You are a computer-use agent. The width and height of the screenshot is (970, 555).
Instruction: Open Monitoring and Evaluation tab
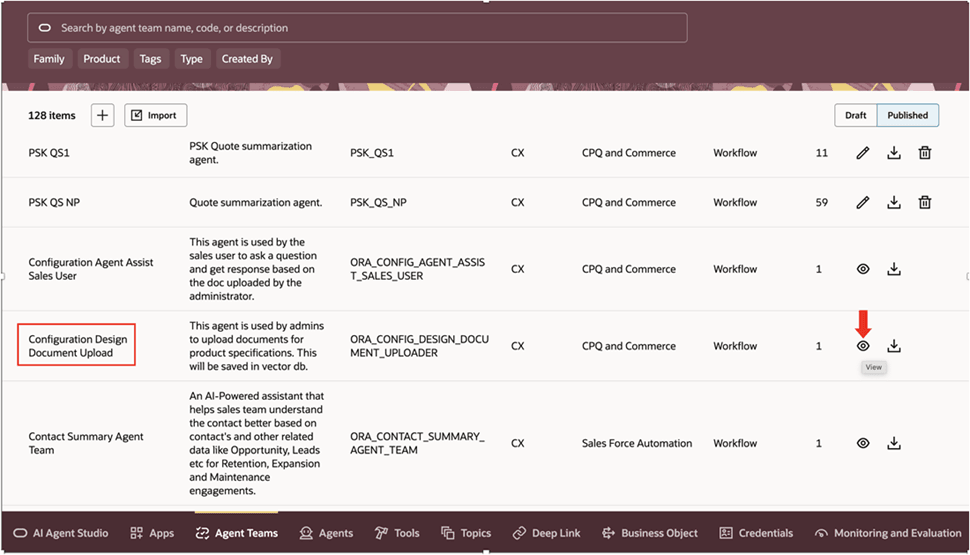coord(888,533)
